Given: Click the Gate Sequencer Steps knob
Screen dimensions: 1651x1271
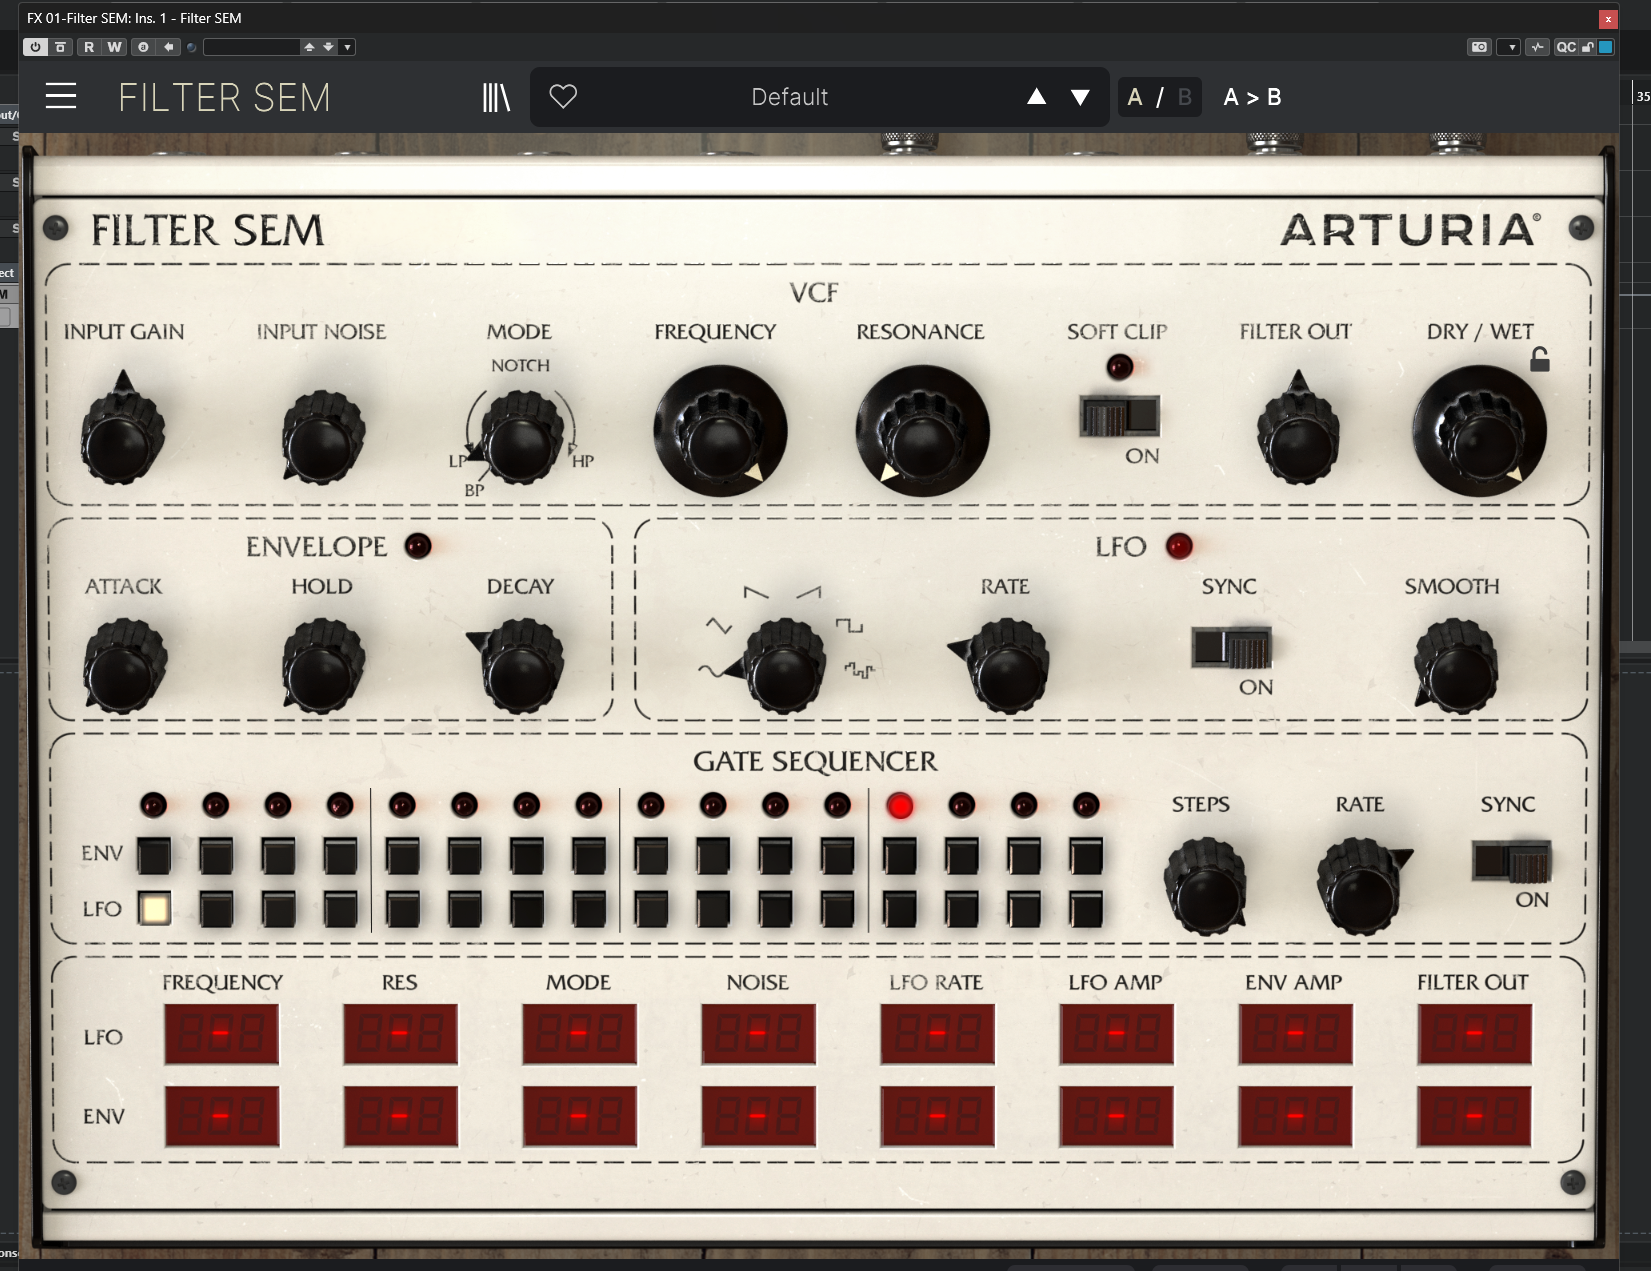Looking at the screenshot, I should 1206,887.
